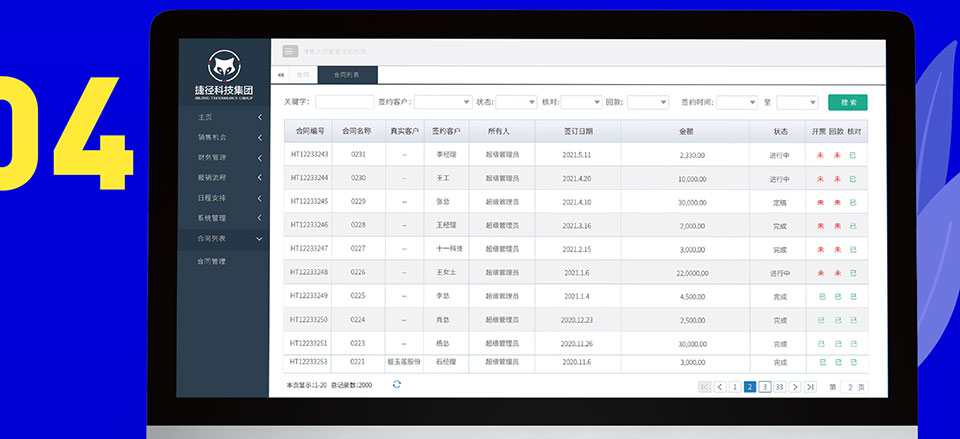Click the double-left arrow beside the tabs

(281, 75)
